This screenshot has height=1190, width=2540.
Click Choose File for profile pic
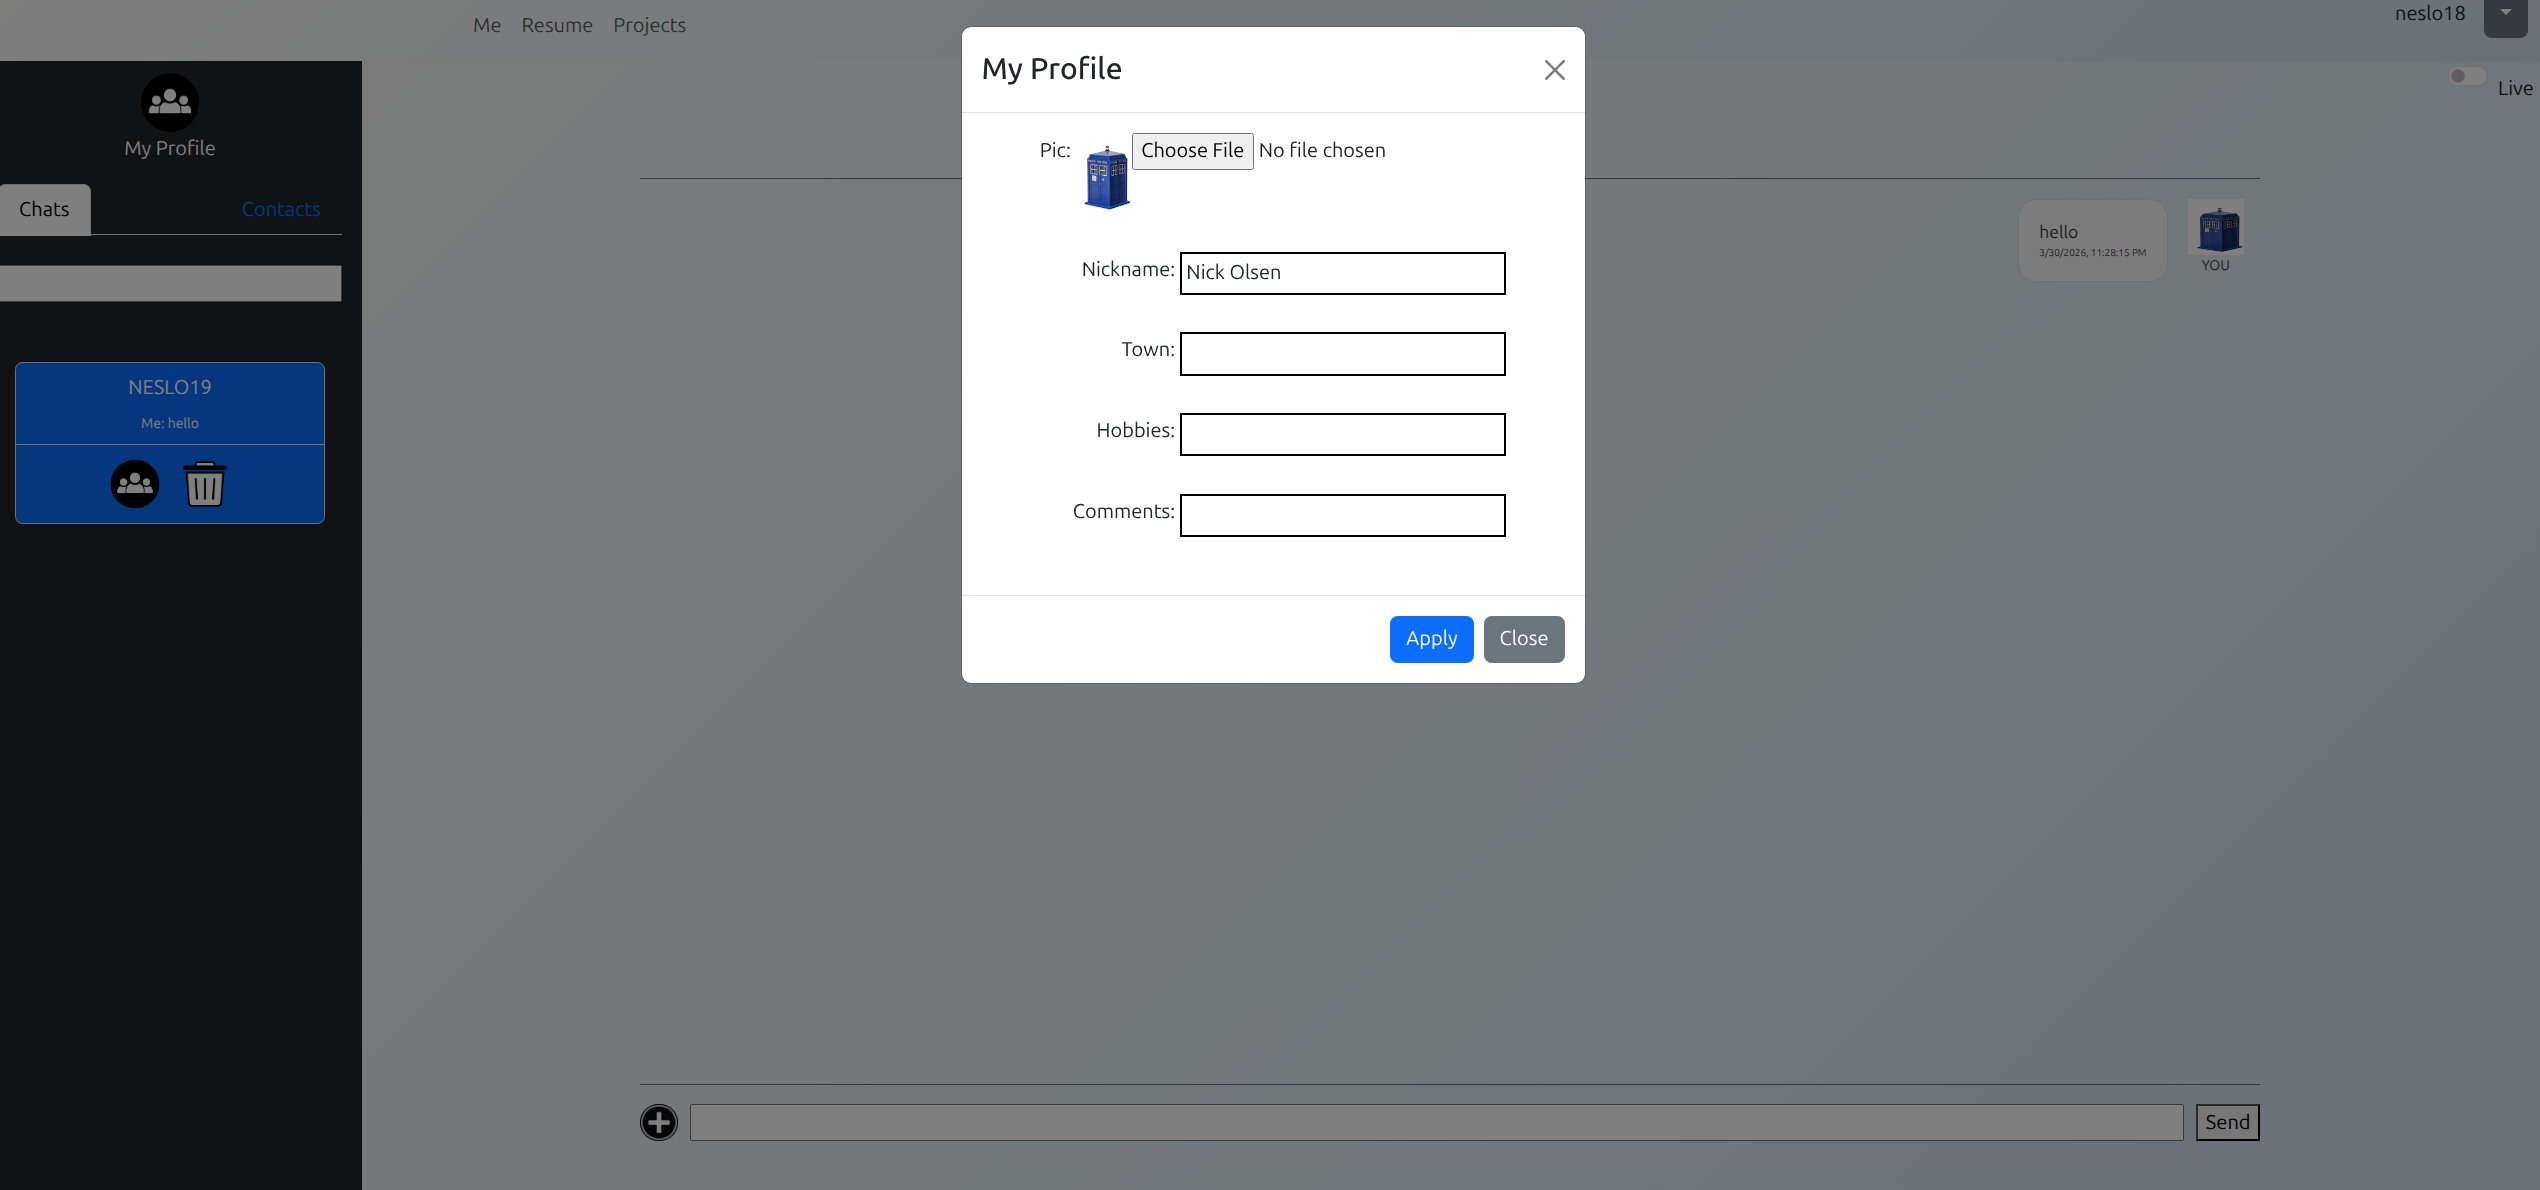[x=1192, y=151]
